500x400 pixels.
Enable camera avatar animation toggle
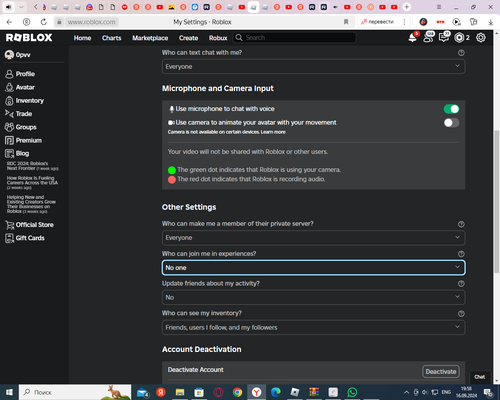click(x=451, y=123)
